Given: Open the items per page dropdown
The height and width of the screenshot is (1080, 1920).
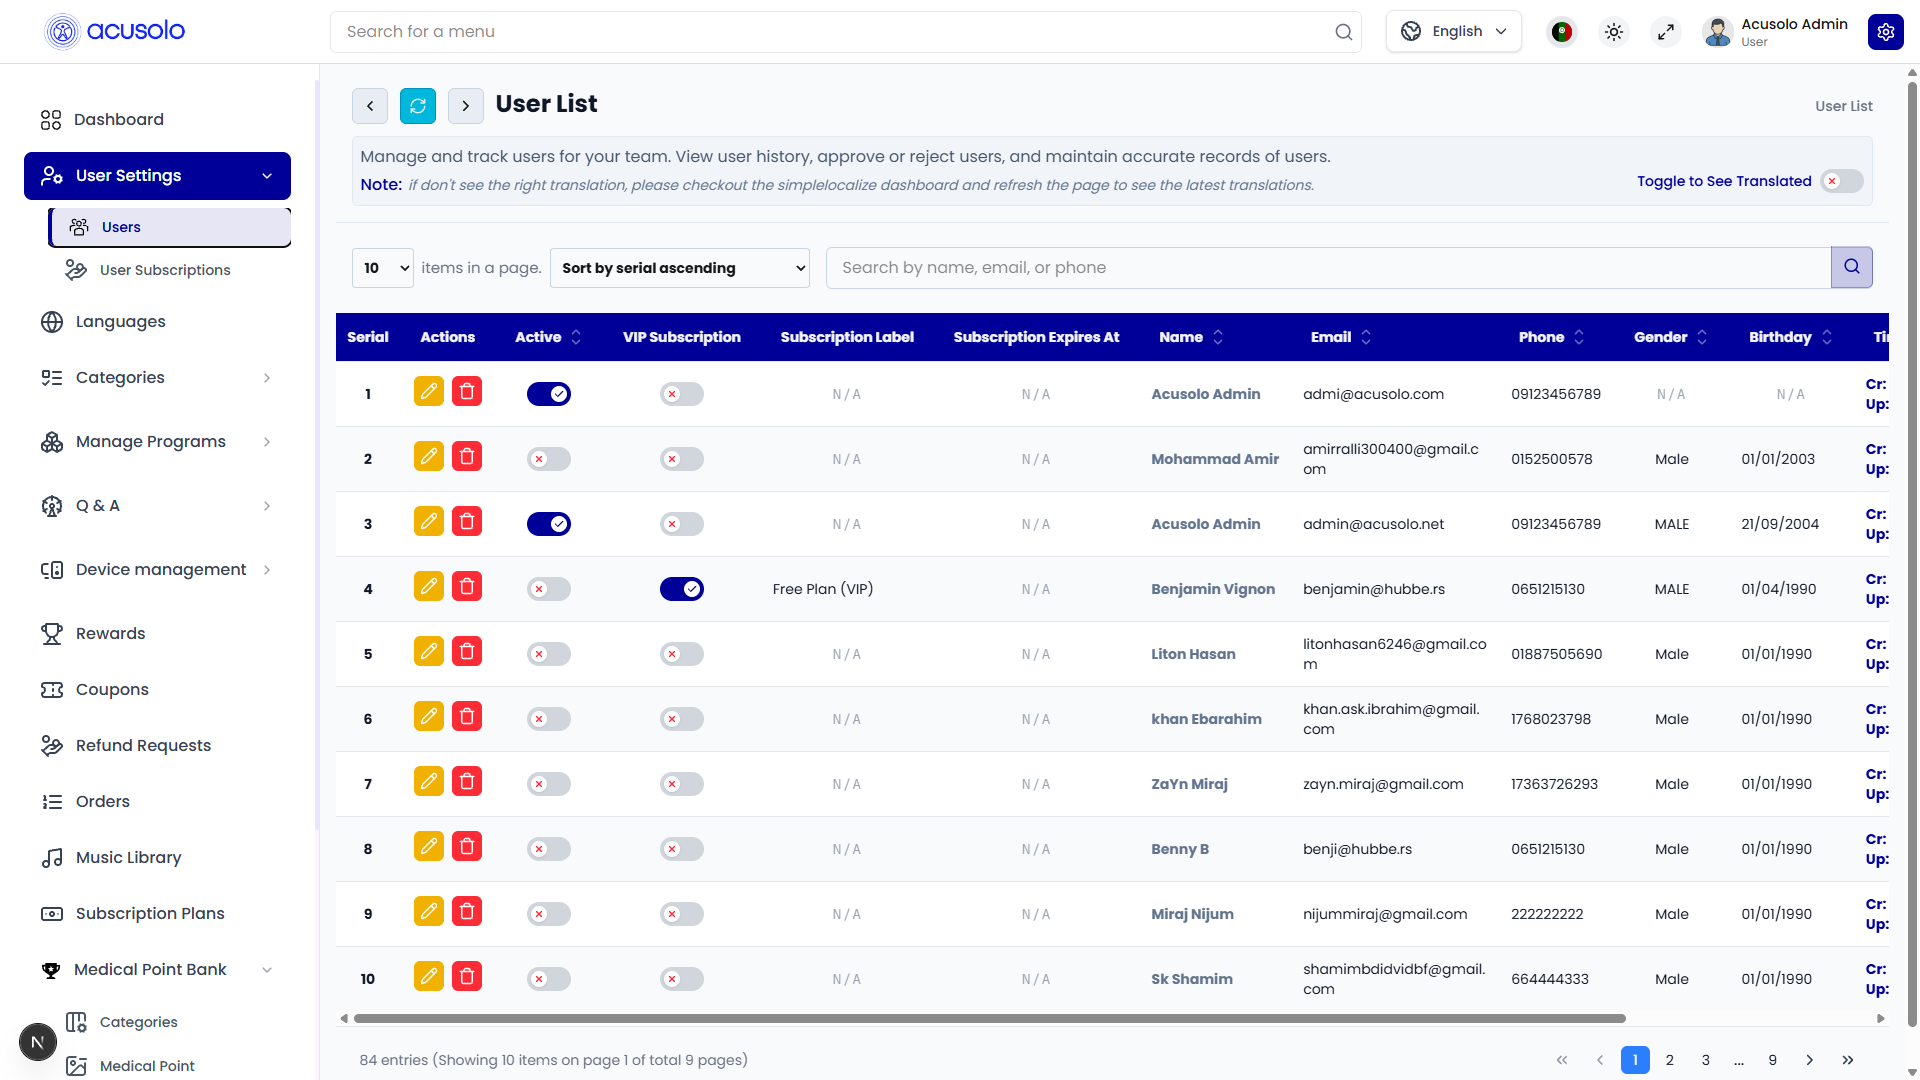Looking at the screenshot, I should click(383, 268).
